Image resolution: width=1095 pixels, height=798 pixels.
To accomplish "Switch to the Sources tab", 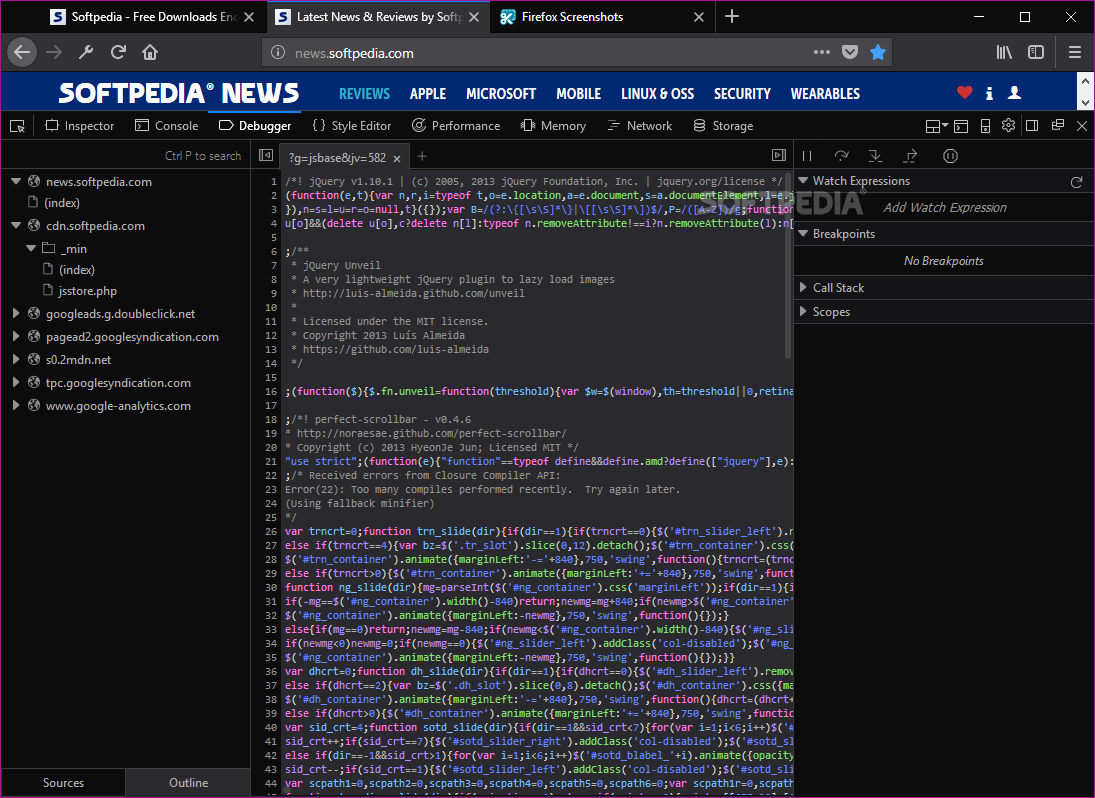I will (63, 783).
